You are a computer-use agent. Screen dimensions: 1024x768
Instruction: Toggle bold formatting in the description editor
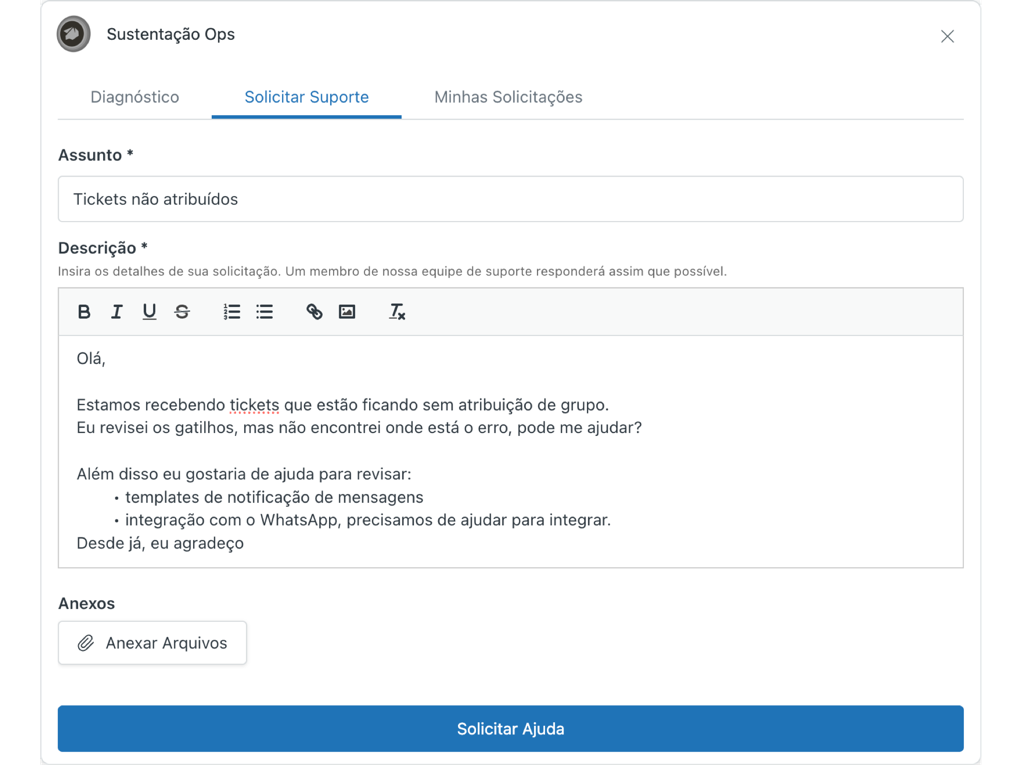[x=84, y=312]
